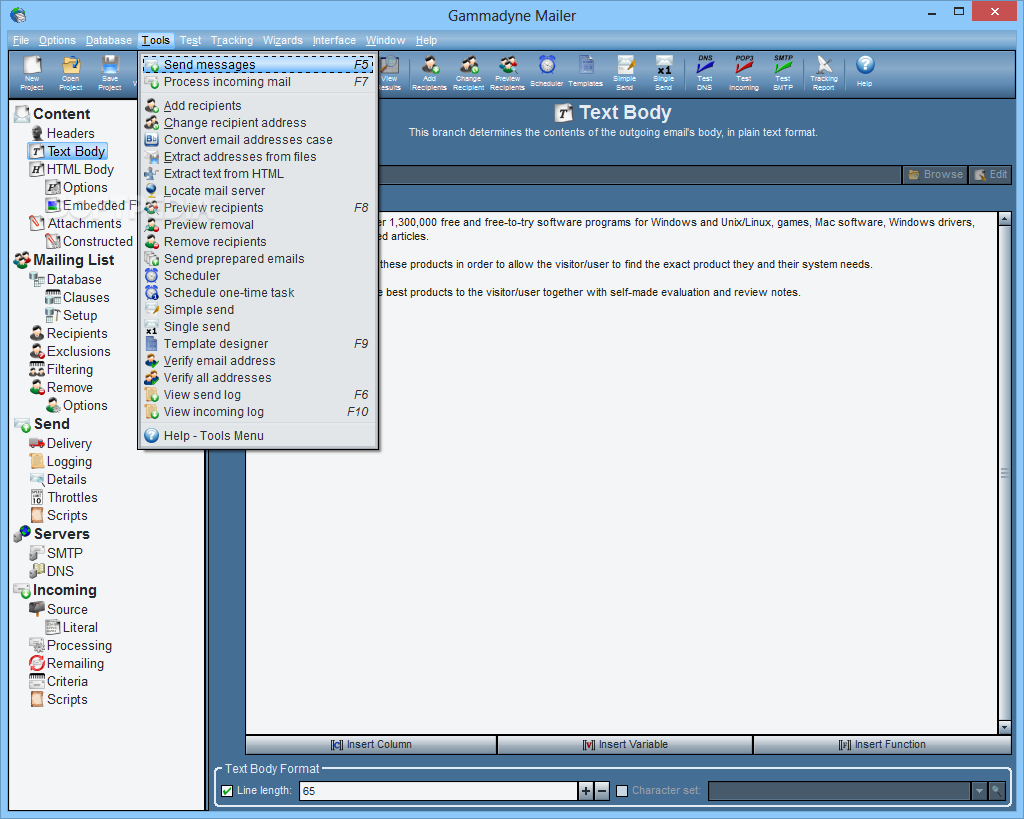
Task: Click the Test DNS toolbar icon
Action: coord(705,72)
